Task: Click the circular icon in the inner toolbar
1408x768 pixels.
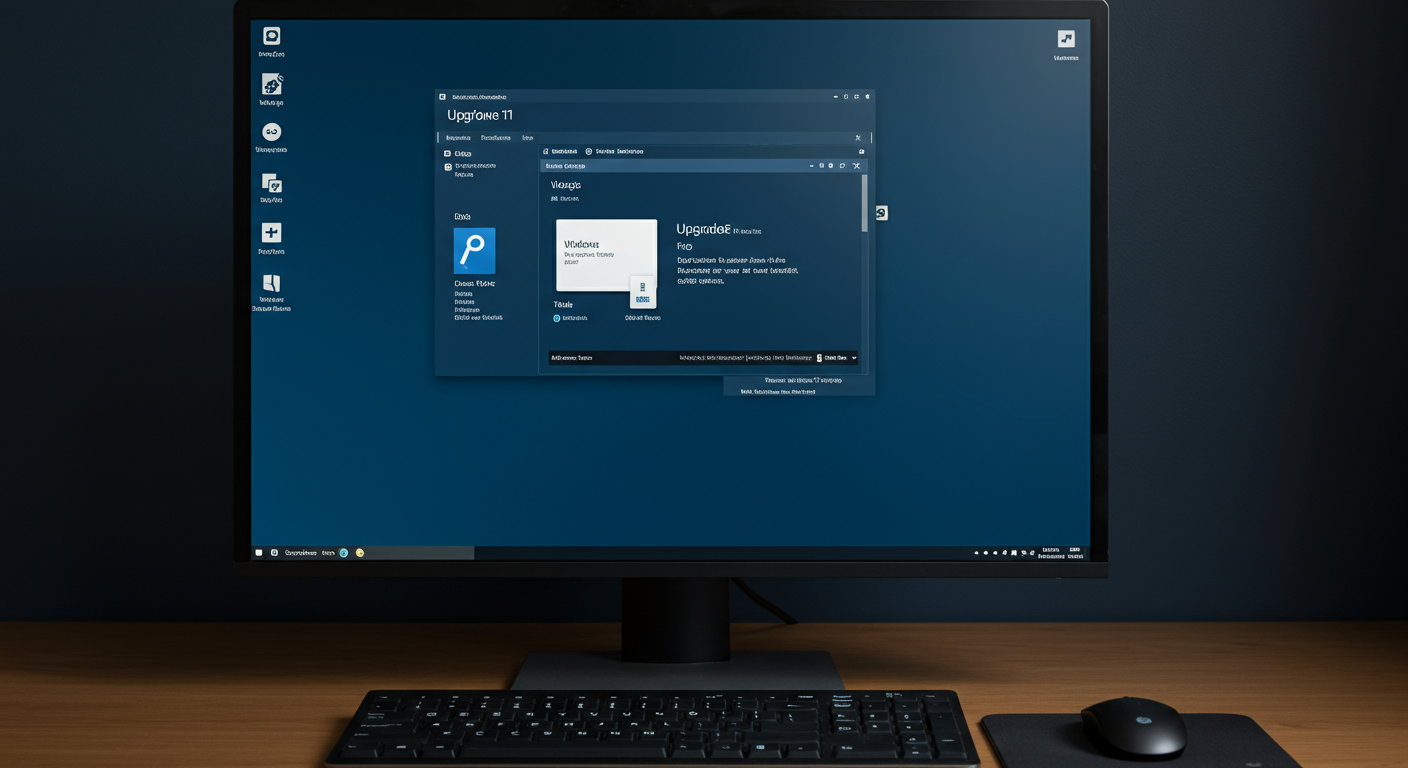Action: [589, 152]
